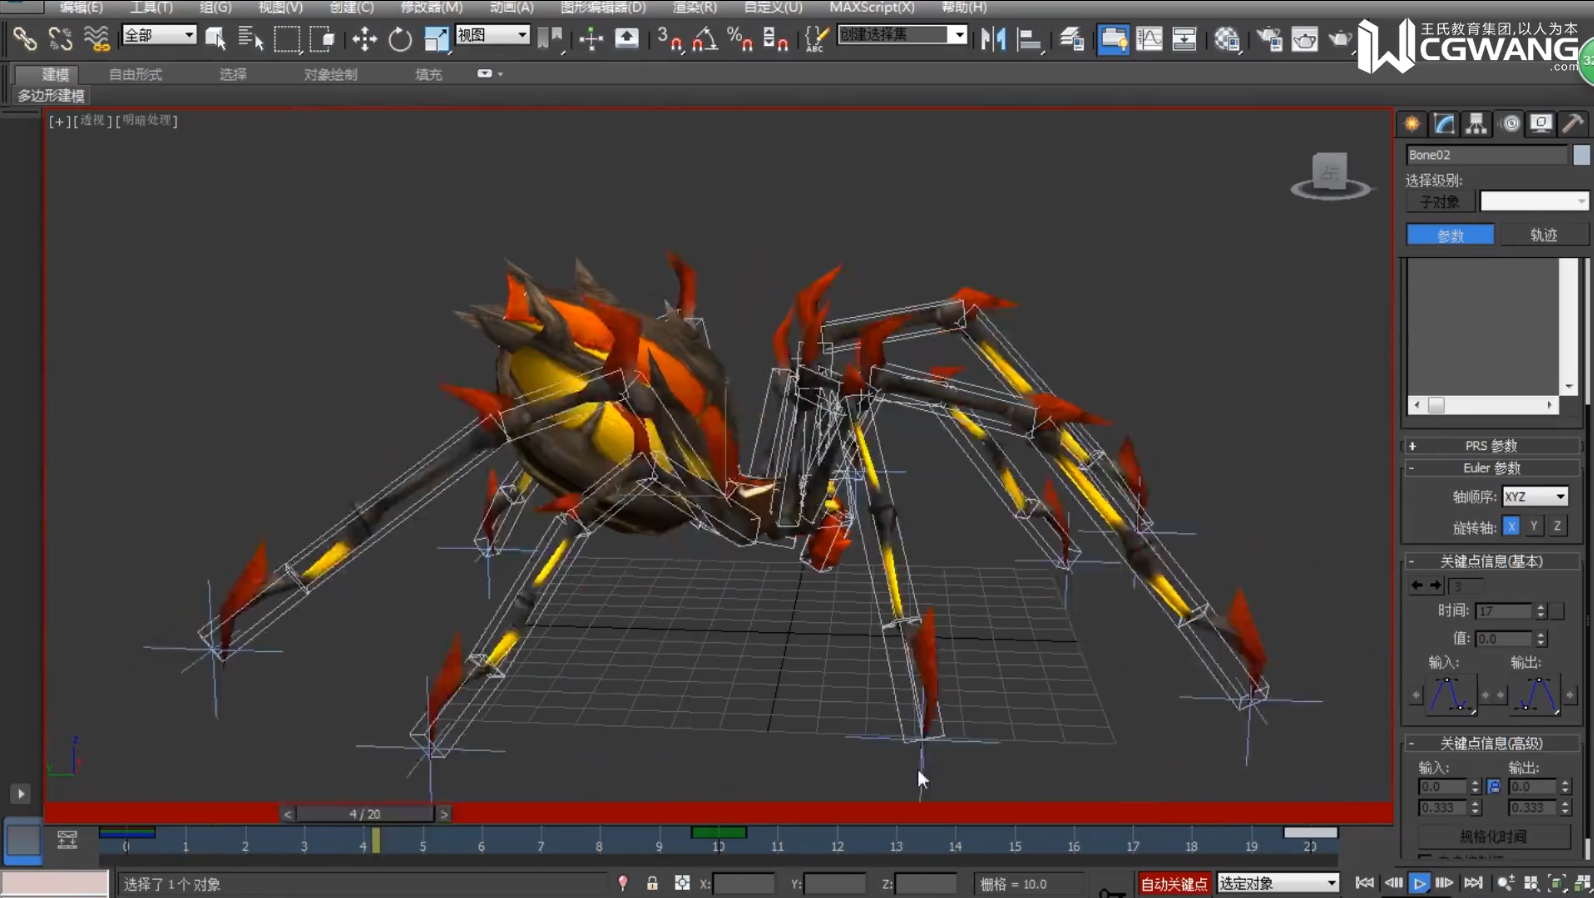The width and height of the screenshot is (1594, 898).
Task: Open the Display command panel tab
Action: [x=1541, y=123]
